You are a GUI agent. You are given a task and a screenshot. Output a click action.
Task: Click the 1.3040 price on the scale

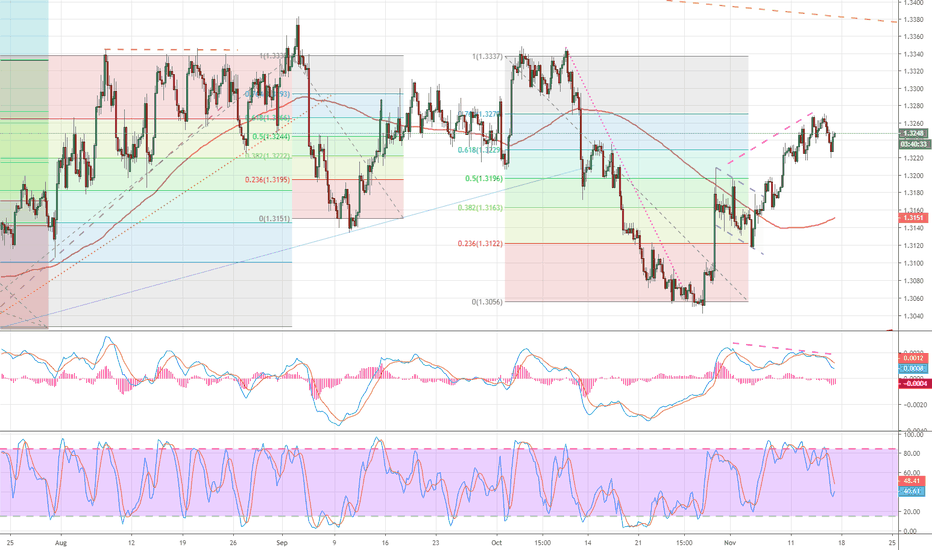910,316
